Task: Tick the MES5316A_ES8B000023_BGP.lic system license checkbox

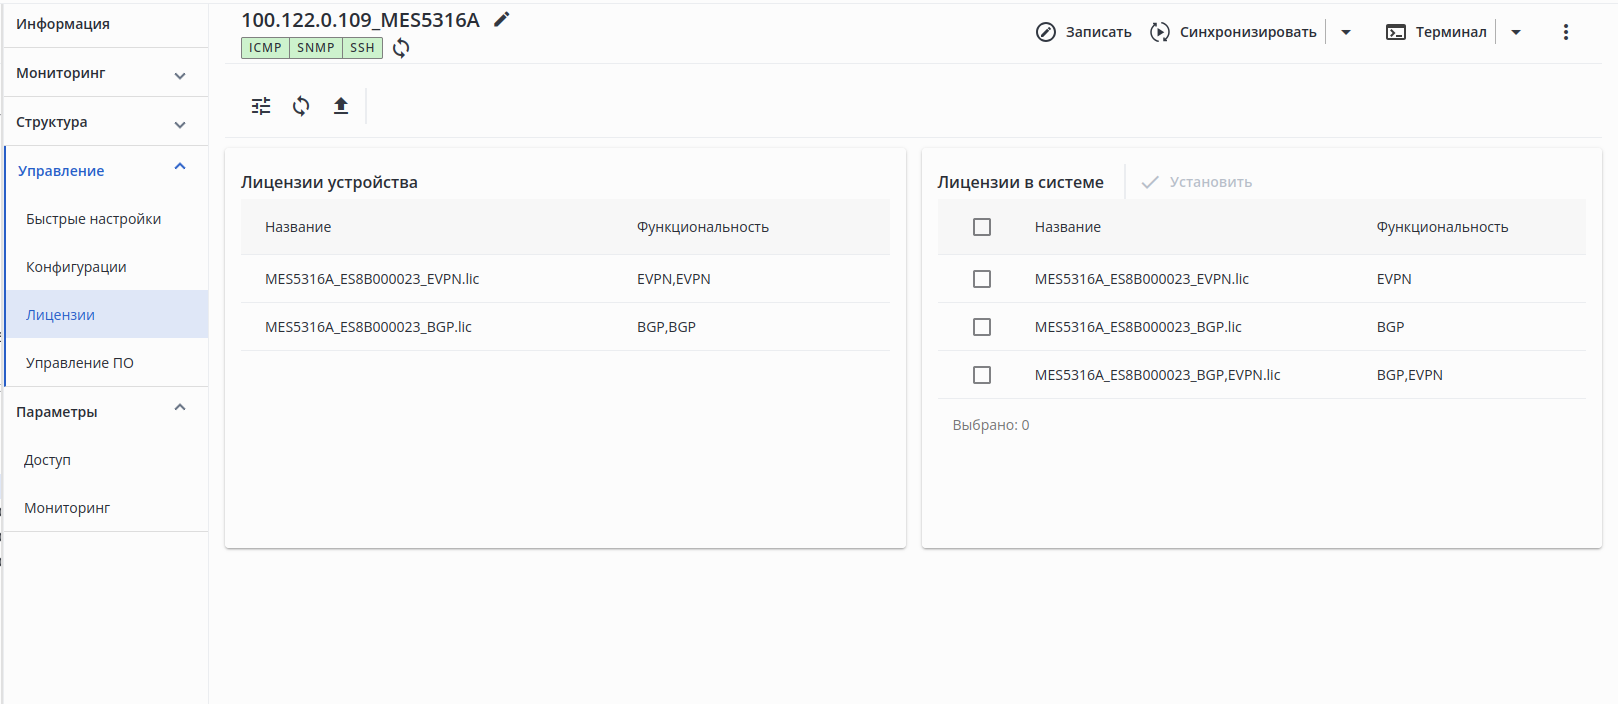Action: (982, 327)
